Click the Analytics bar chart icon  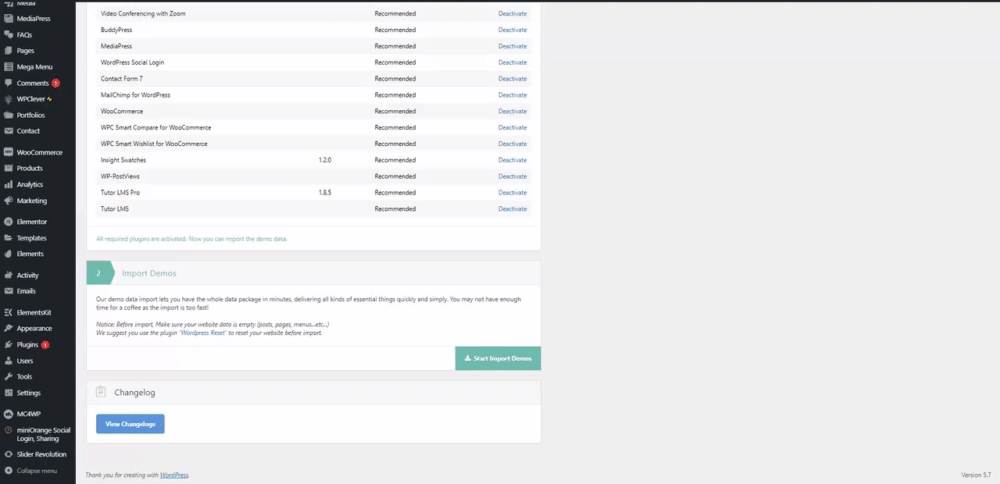8,184
